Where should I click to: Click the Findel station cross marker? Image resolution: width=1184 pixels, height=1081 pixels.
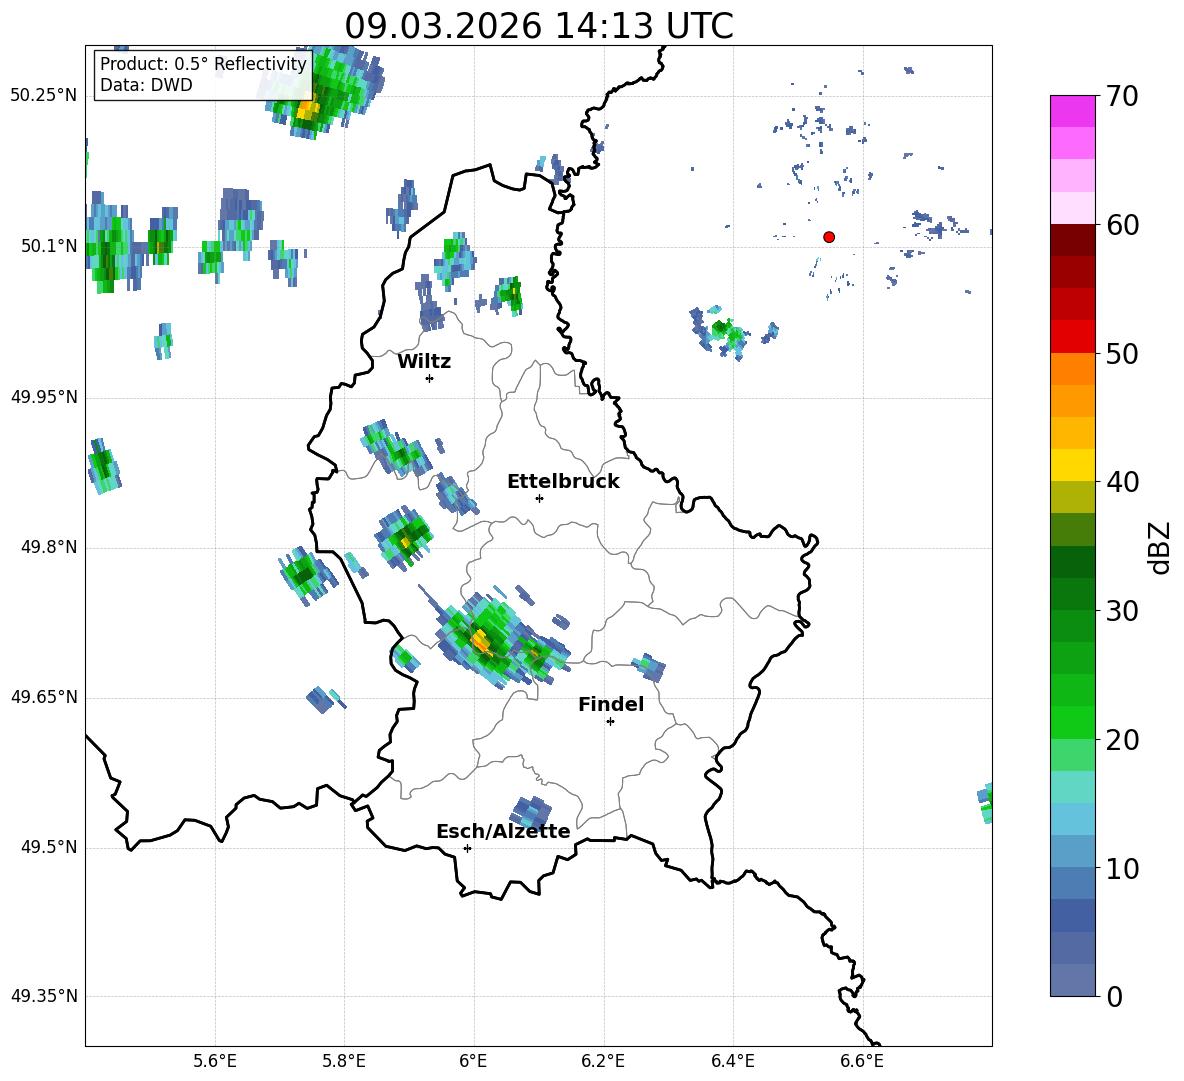[610, 721]
